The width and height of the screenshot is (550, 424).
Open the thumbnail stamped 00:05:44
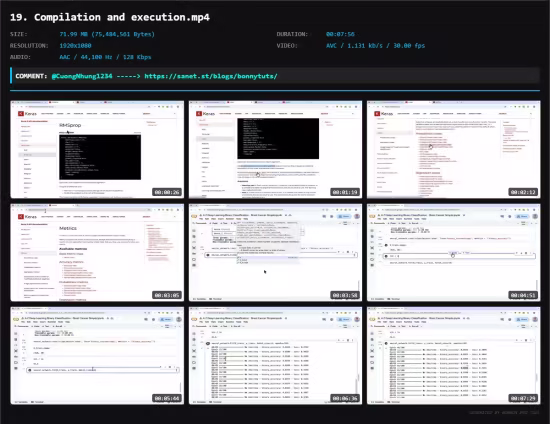point(97,356)
